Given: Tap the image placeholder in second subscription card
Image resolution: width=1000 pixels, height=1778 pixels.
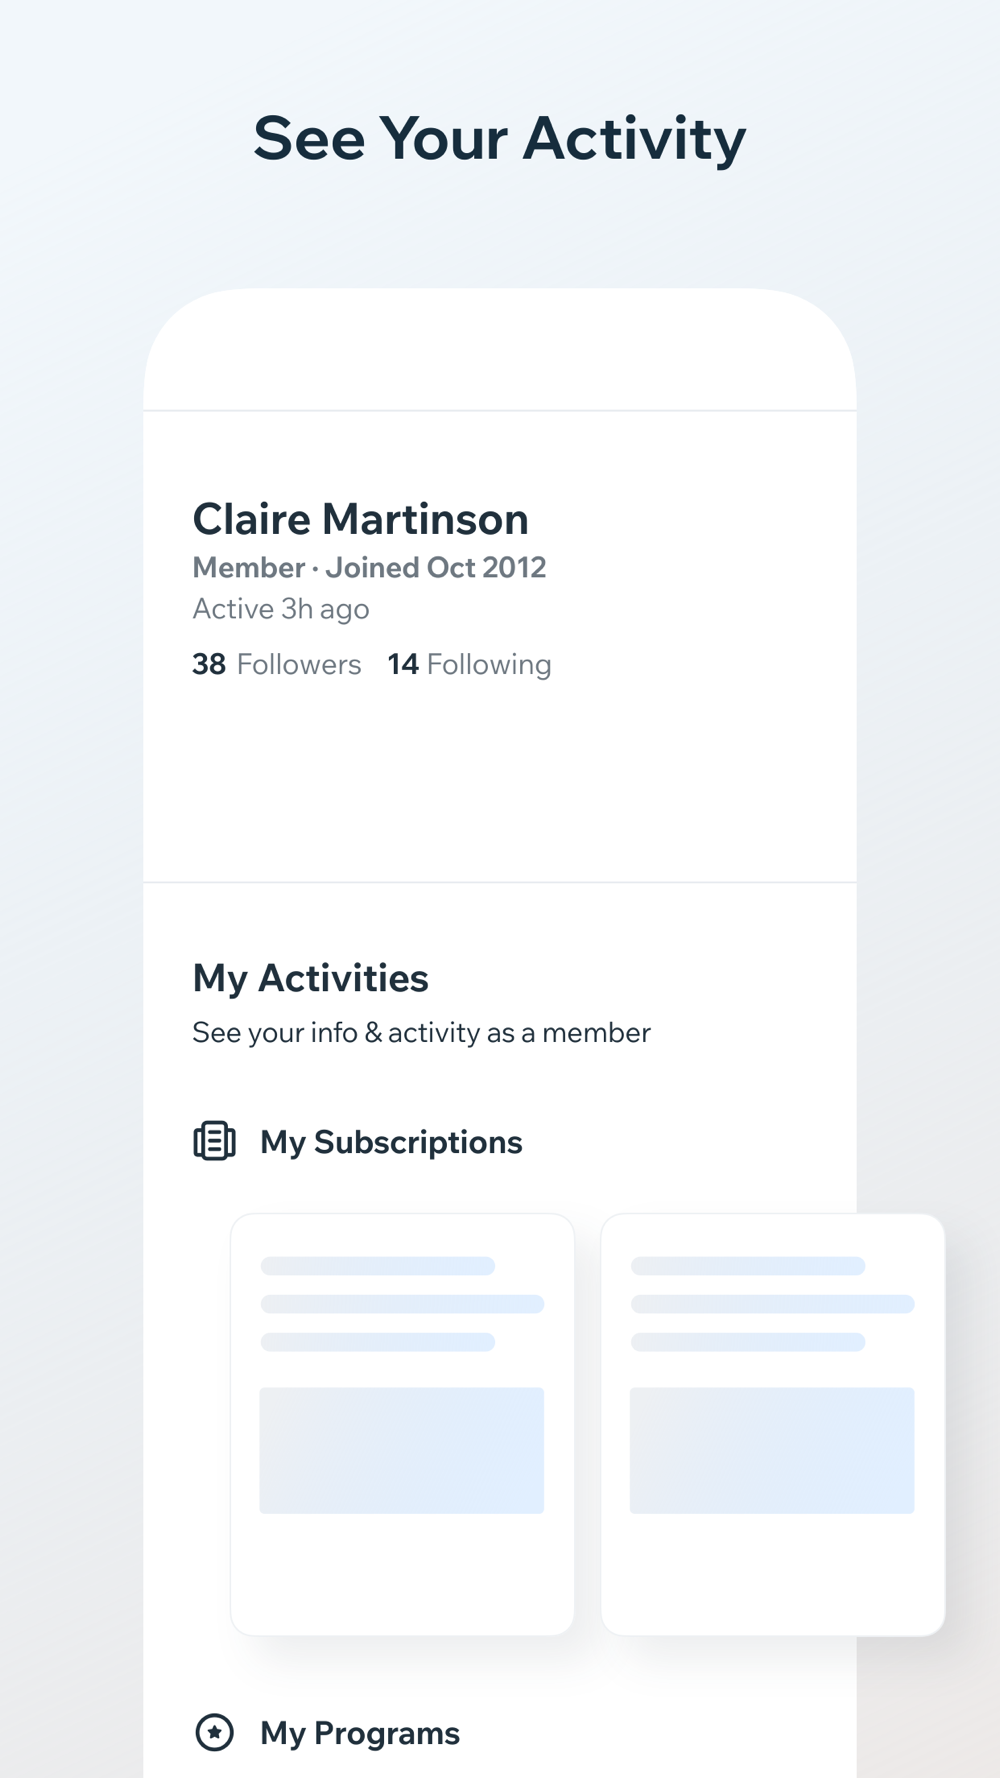Looking at the screenshot, I should pyautogui.click(x=772, y=1450).
